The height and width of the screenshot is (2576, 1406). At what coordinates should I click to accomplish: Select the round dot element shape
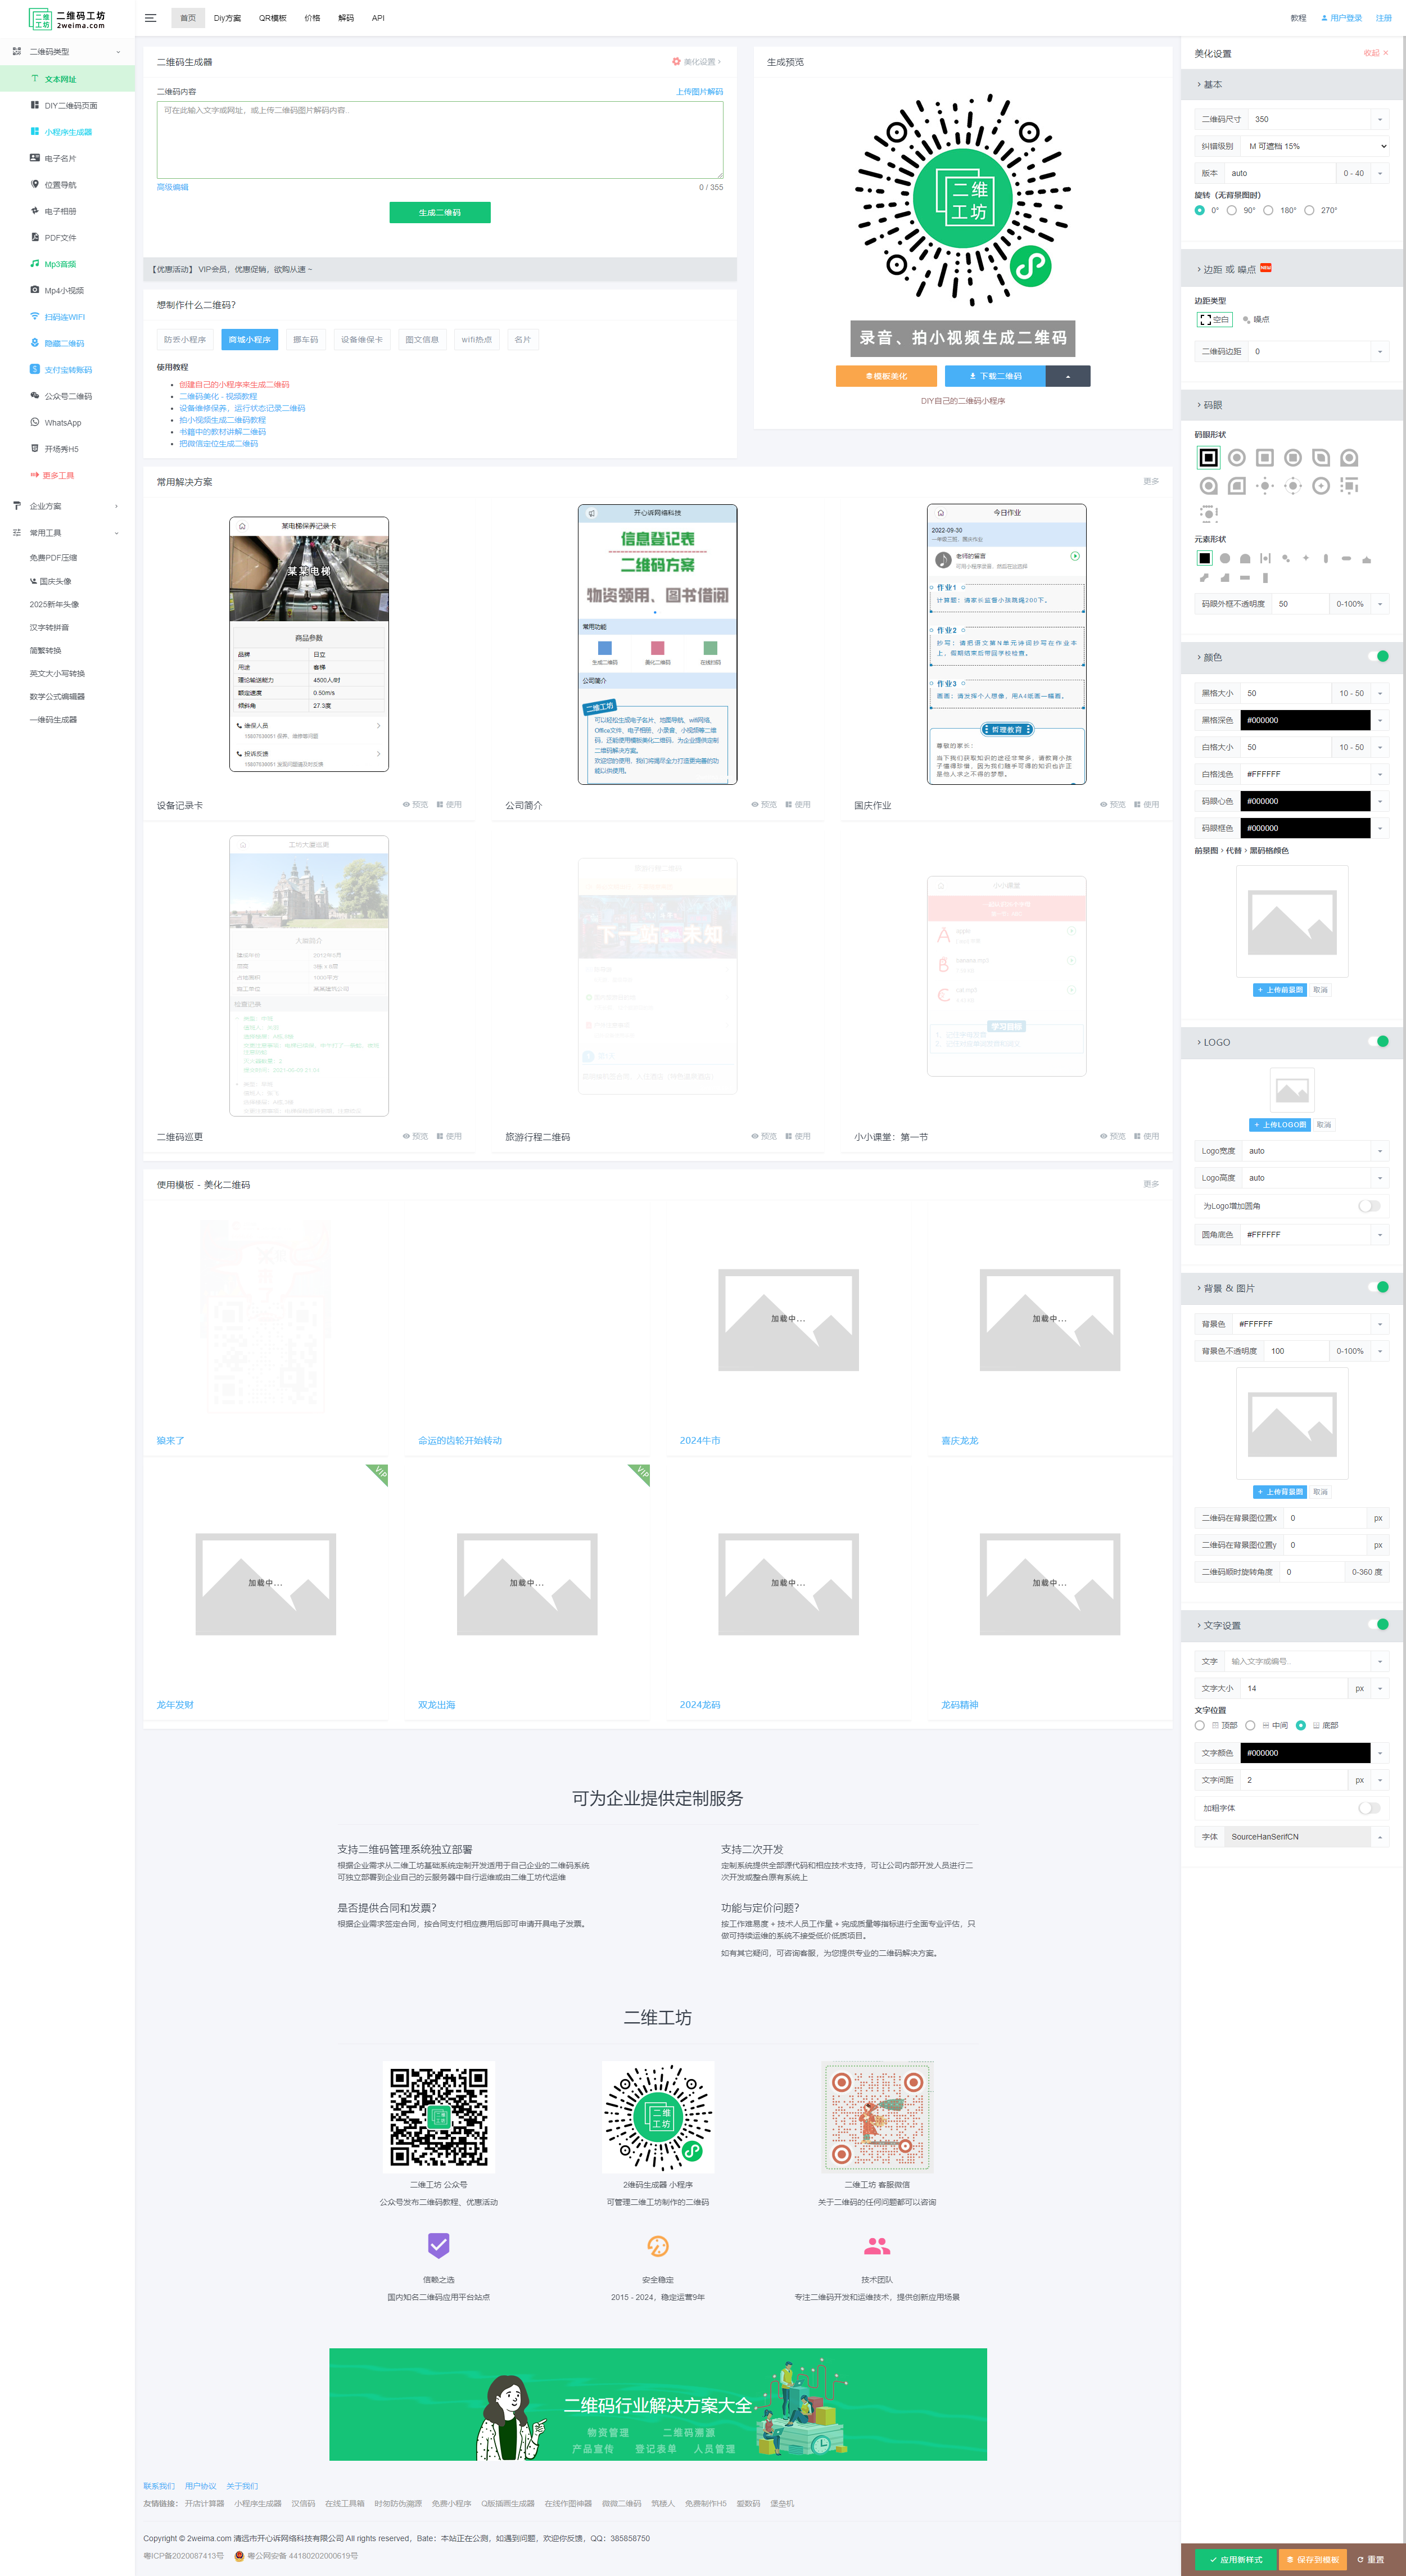pos(1225,558)
